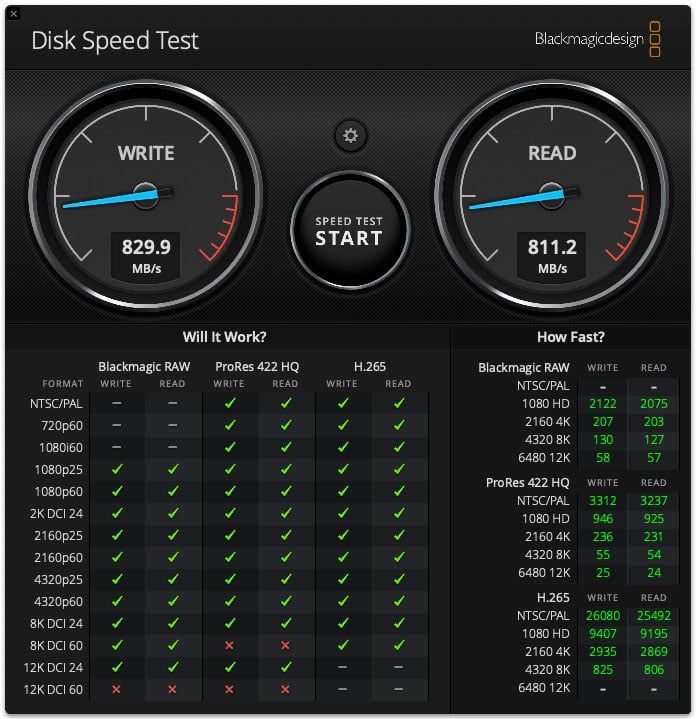Click red X for Blackmagic RAW write 12K DCI 60
This screenshot has width=696, height=719.
click(x=116, y=689)
